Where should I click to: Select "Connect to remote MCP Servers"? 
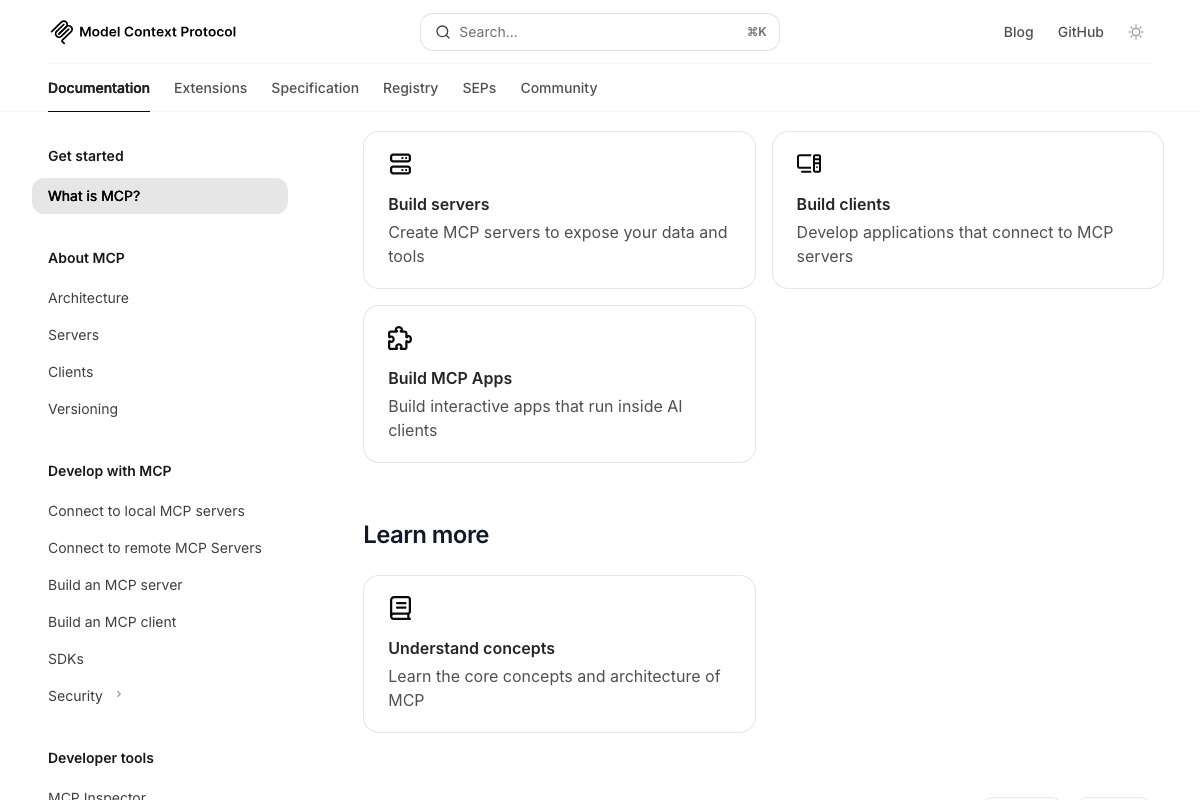[155, 548]
